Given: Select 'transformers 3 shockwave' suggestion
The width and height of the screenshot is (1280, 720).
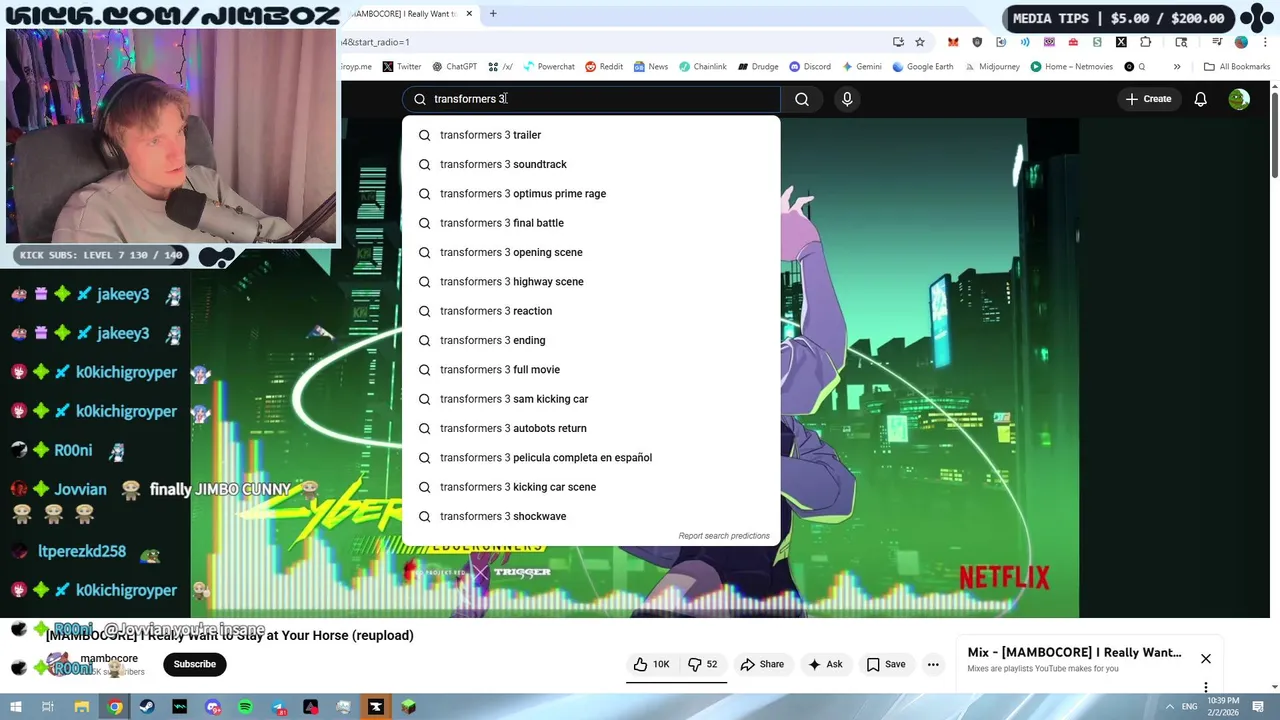Looking at the screenshot, I should point(591,516).
